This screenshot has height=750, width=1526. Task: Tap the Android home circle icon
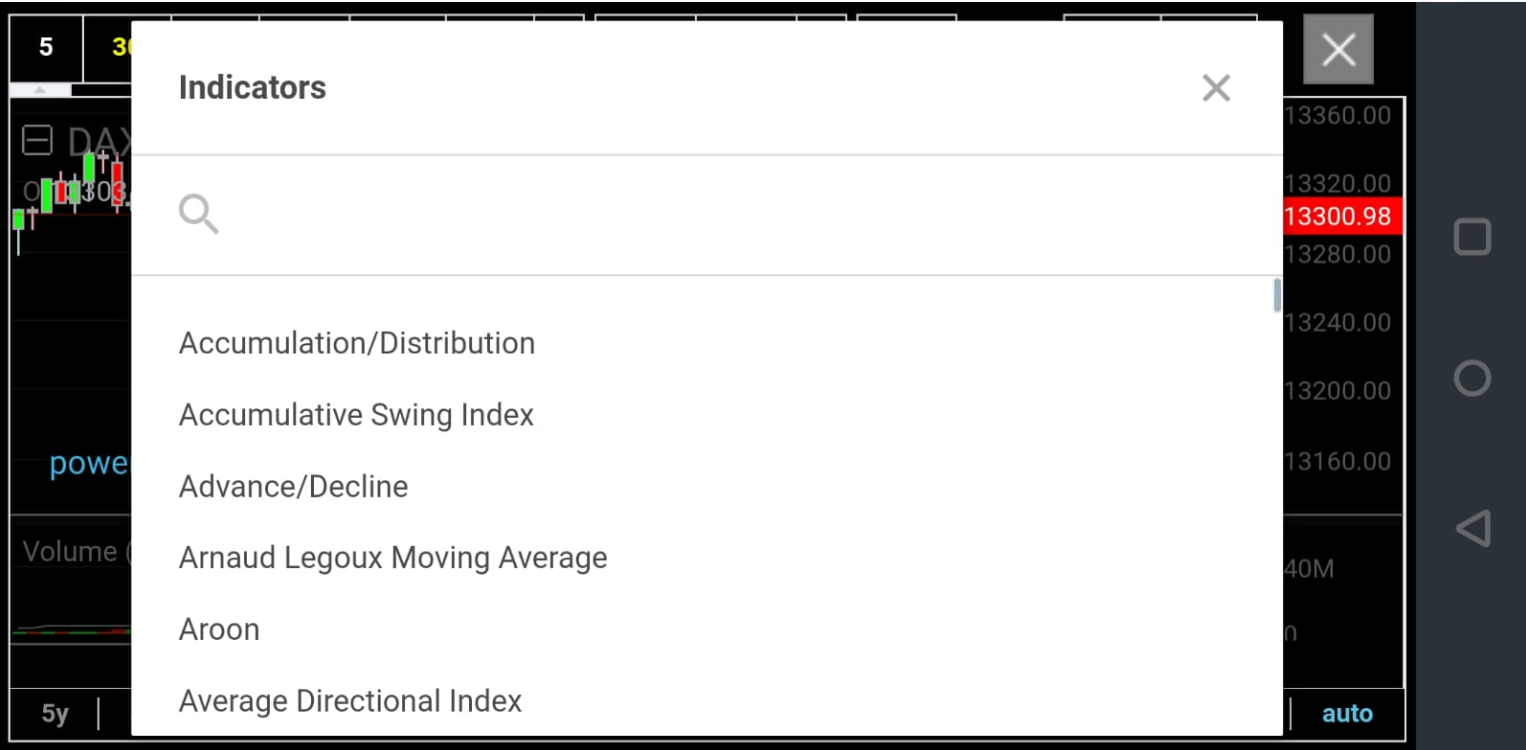(x=1472, y=378)
